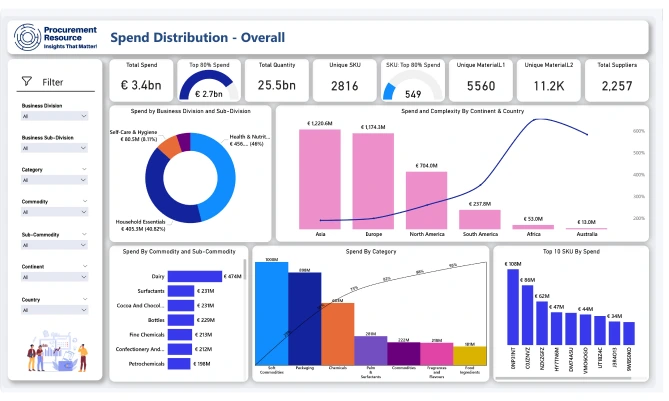Click the funnel Filter icon
Screen dimensions: 669x401
(x=26, y=82)
